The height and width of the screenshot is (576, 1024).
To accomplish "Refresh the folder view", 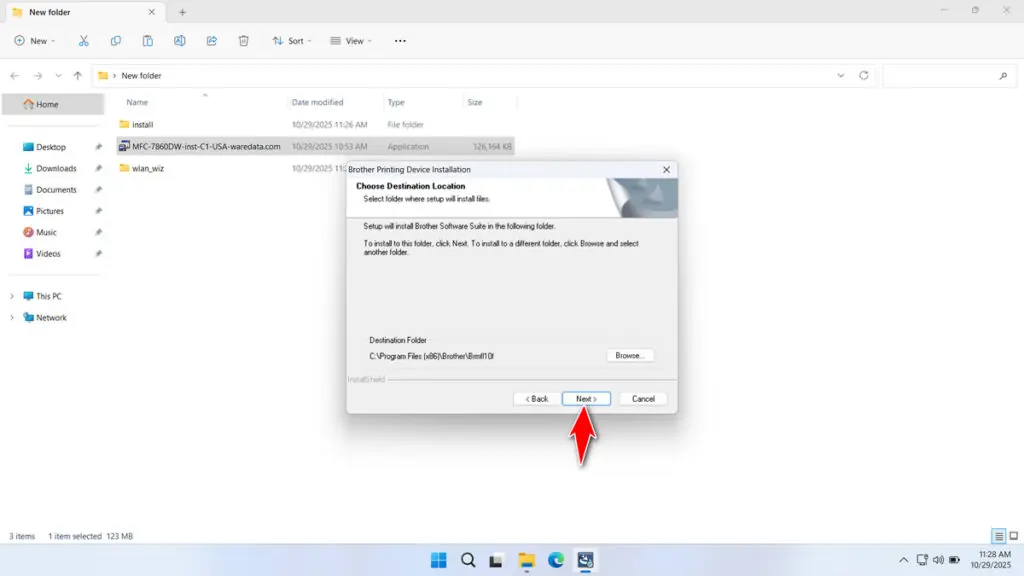I will pyautogui.click(x=862, y=75).
